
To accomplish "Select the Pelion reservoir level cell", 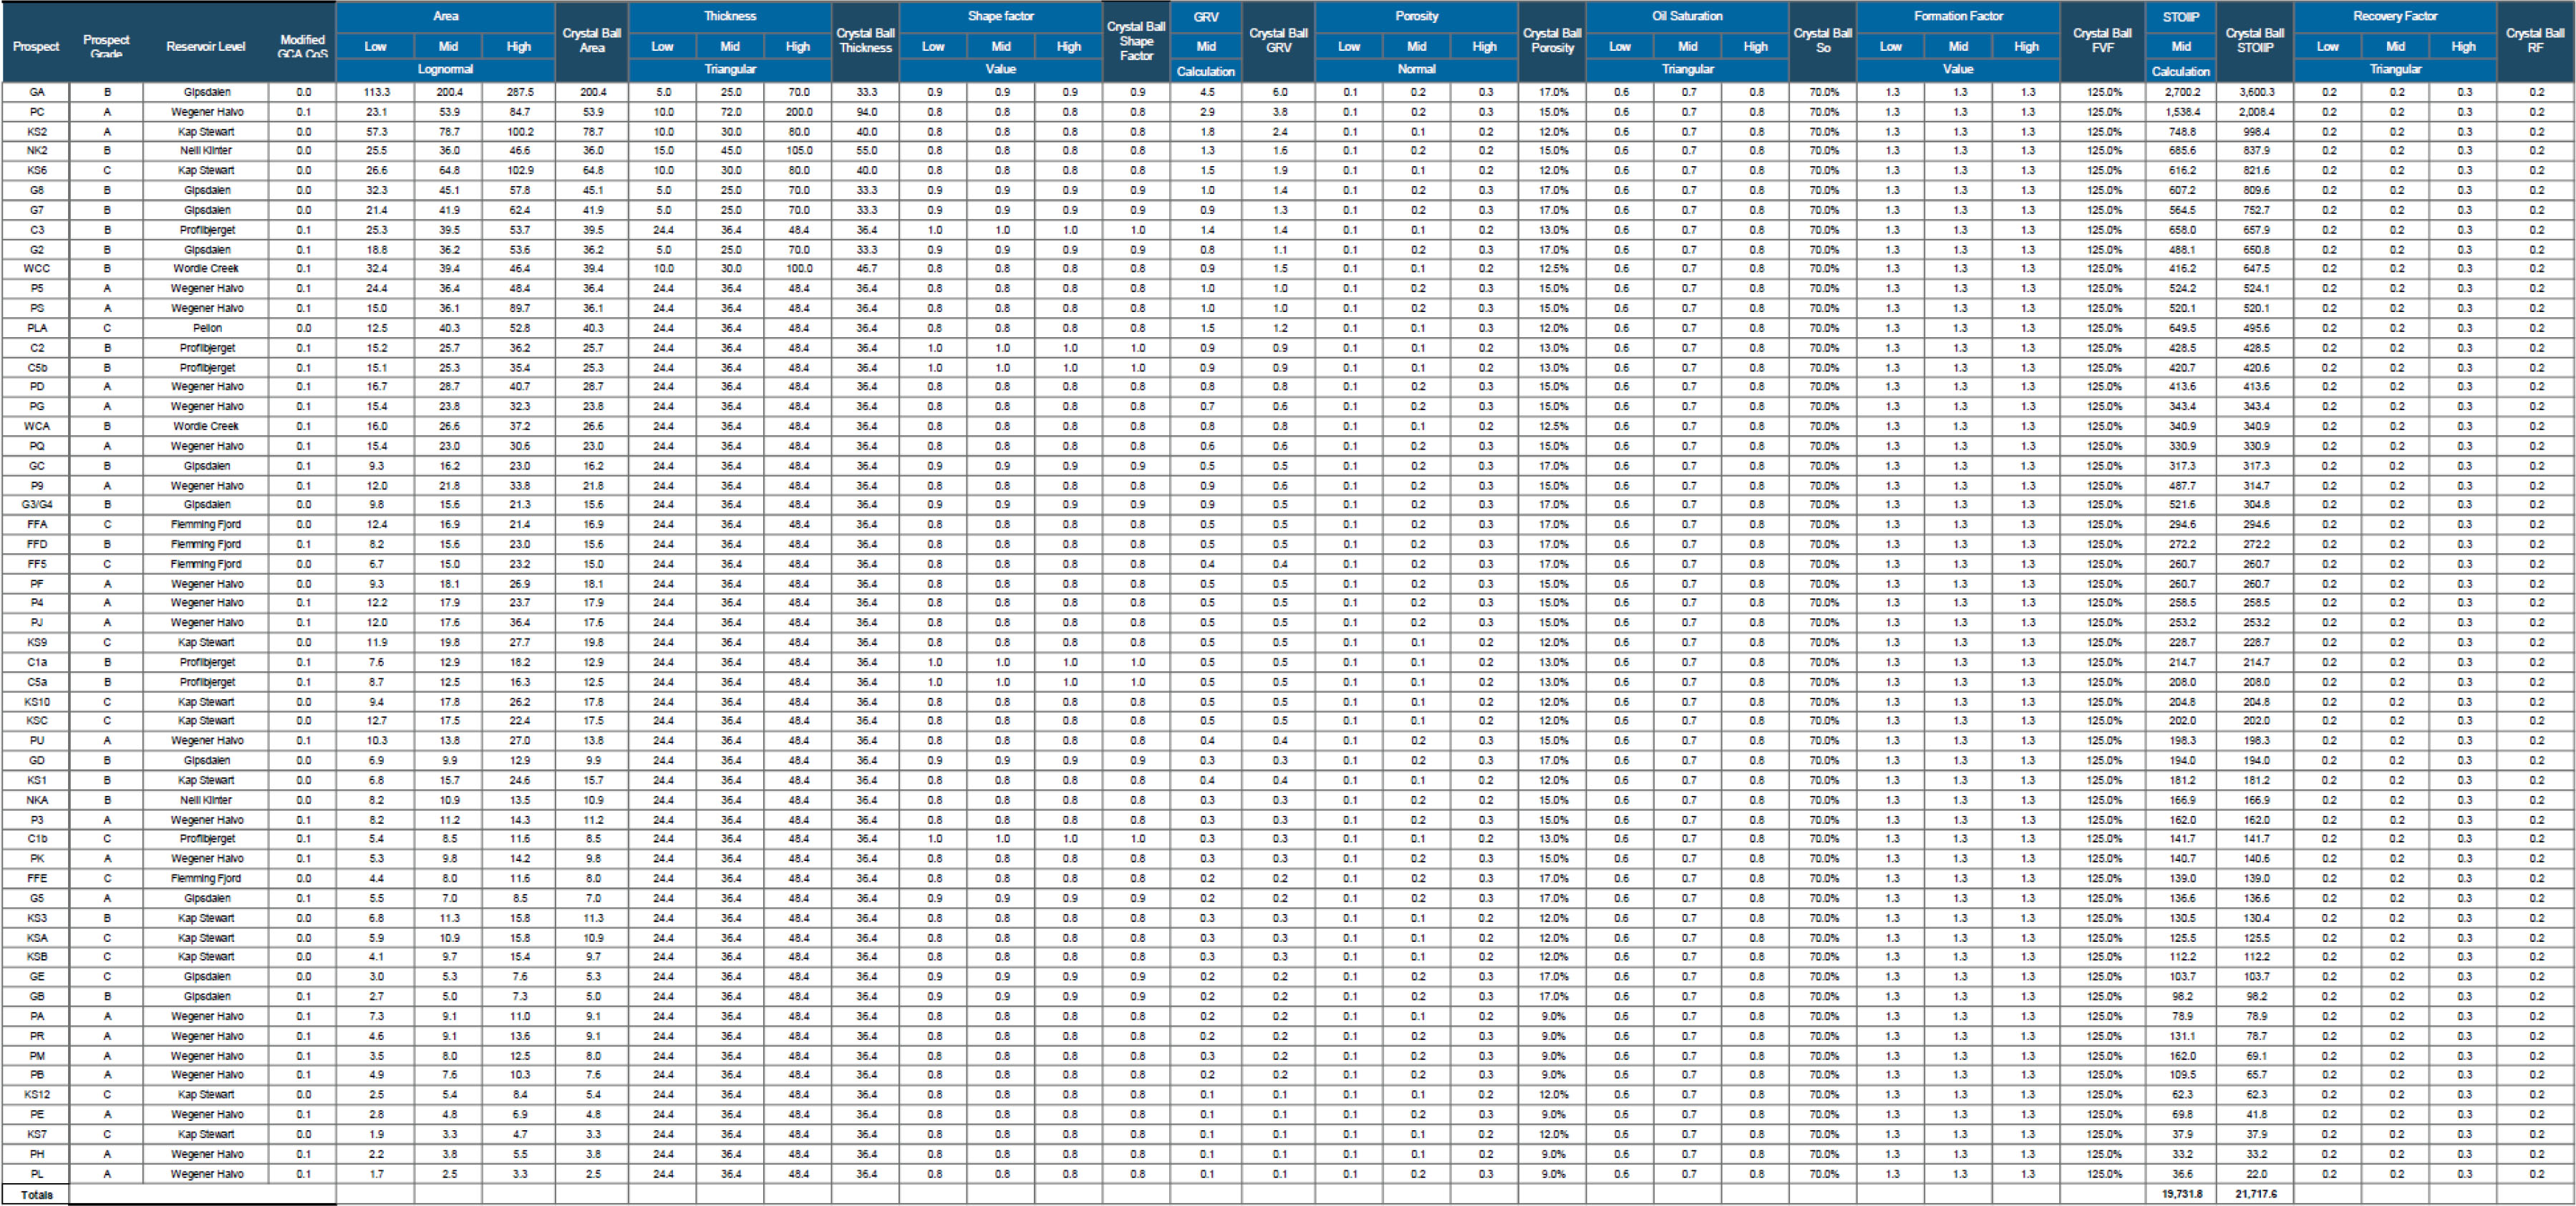I will tap(207, 328).
